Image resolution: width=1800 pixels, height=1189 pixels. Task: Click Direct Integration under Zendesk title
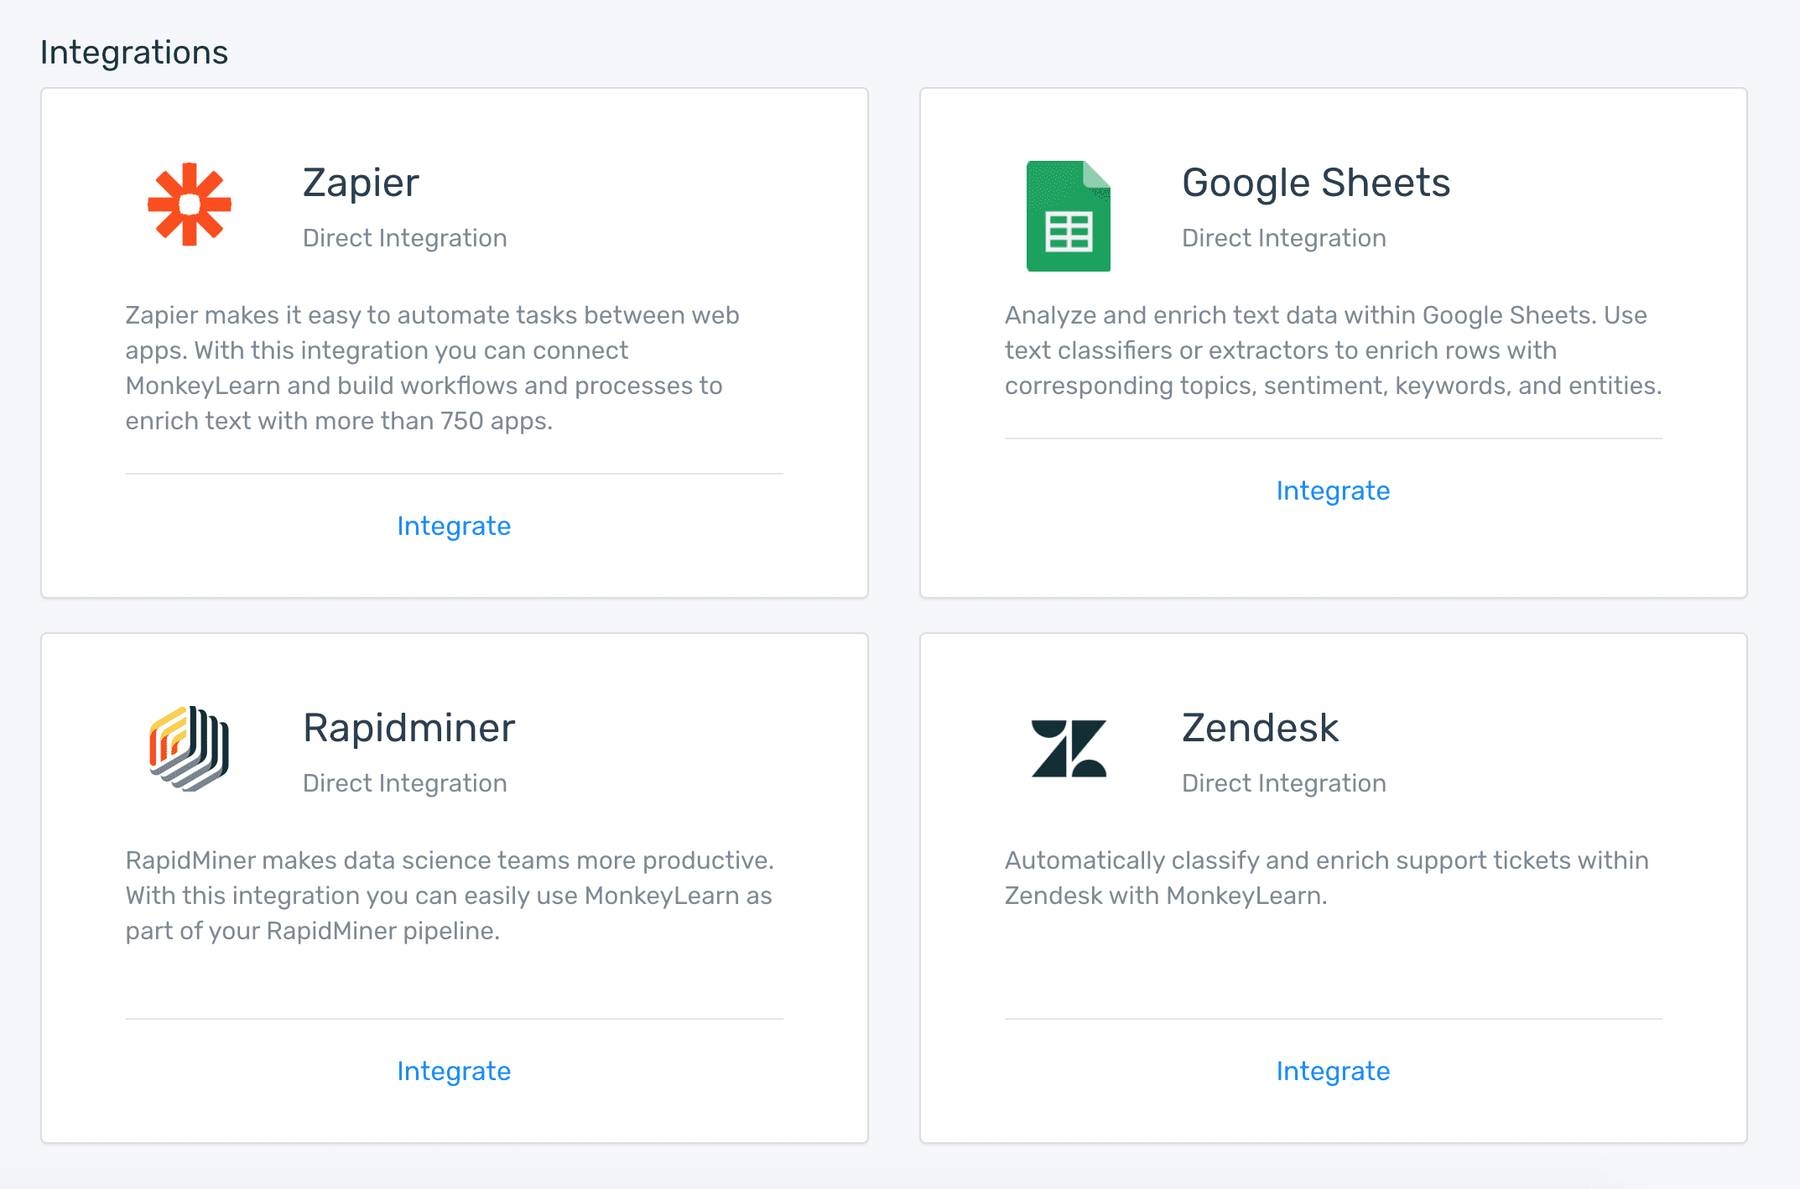tap(1283, 783)
